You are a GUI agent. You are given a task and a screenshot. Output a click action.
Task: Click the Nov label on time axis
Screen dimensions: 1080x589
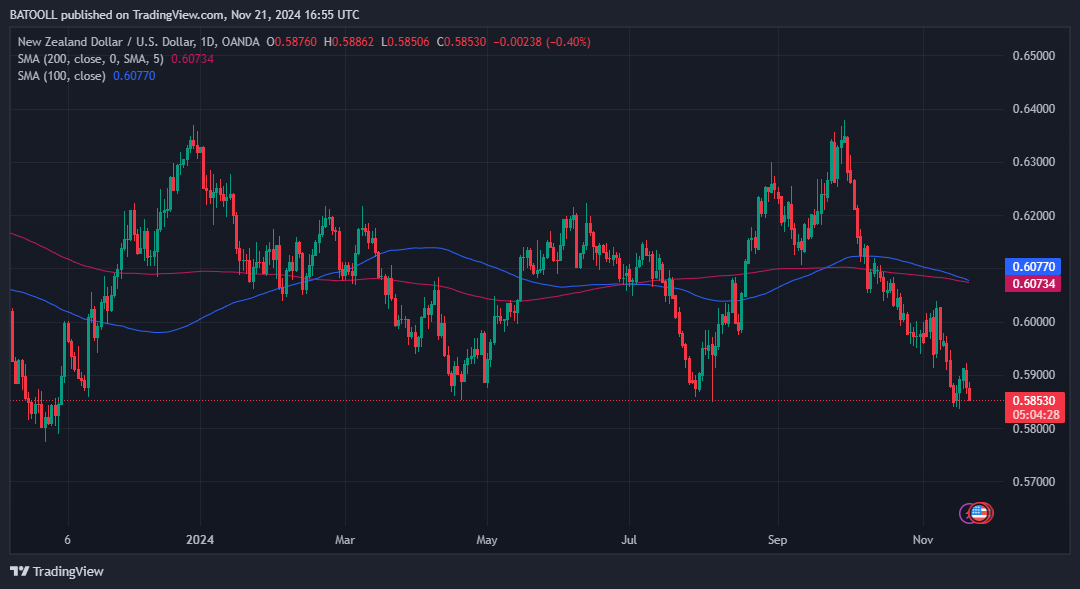coord(922,539)
